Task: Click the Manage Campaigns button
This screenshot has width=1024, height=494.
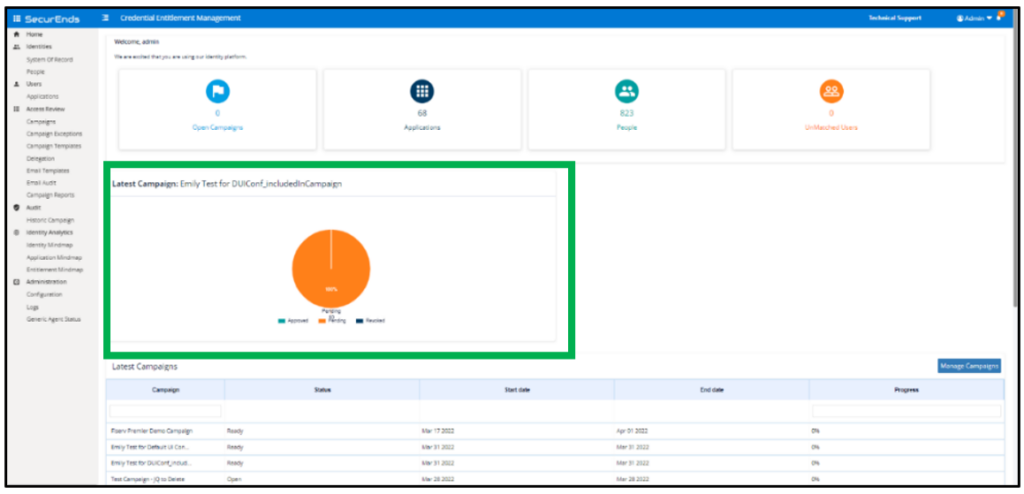Action: tap(968, 366)
